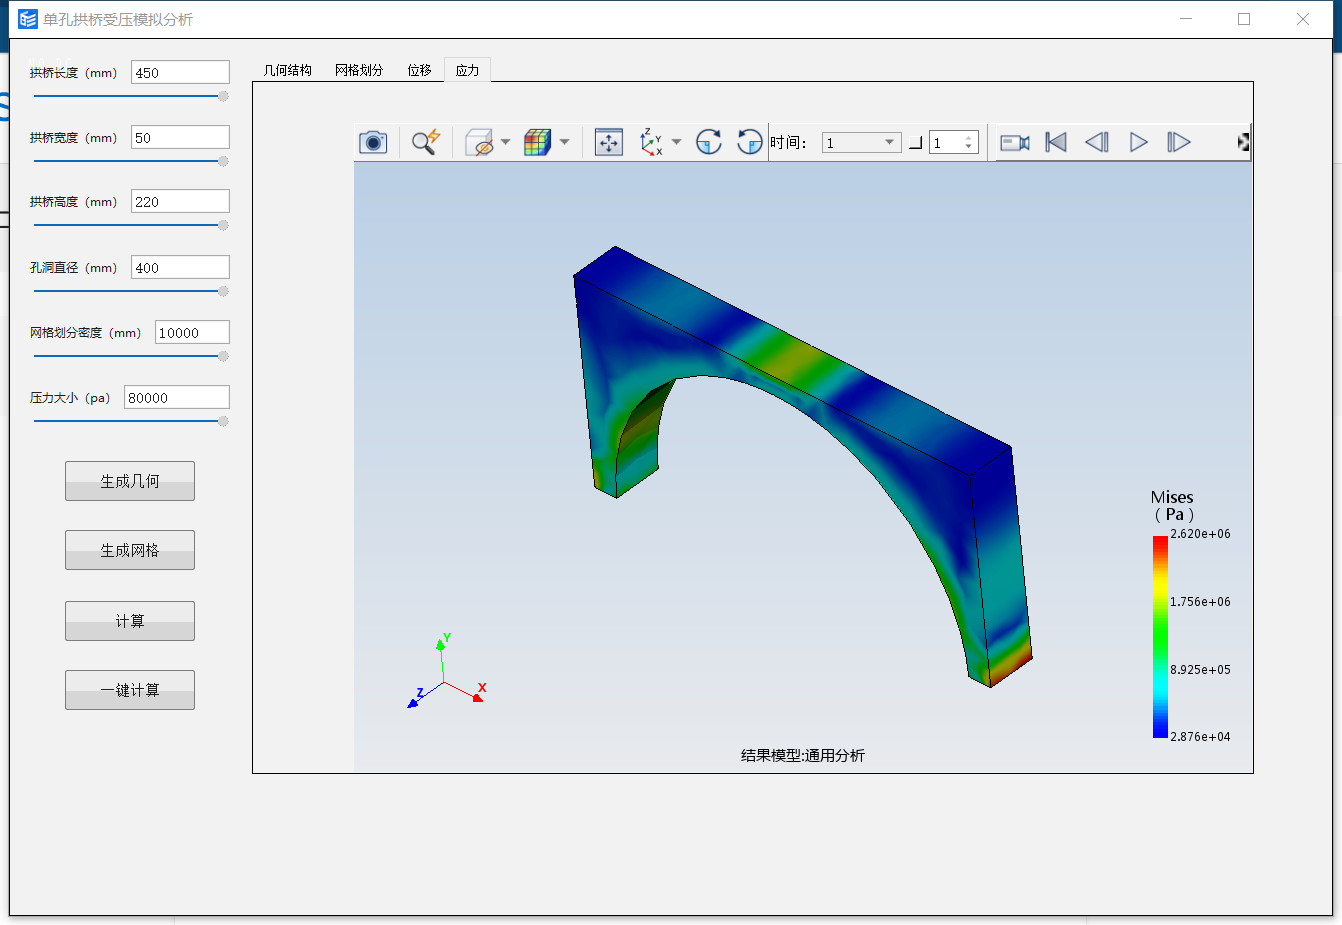The height and width of the screenshot is (925, 1342).
Task: Click the 孔洞直径 slider handle
Action: coord(223,291)
